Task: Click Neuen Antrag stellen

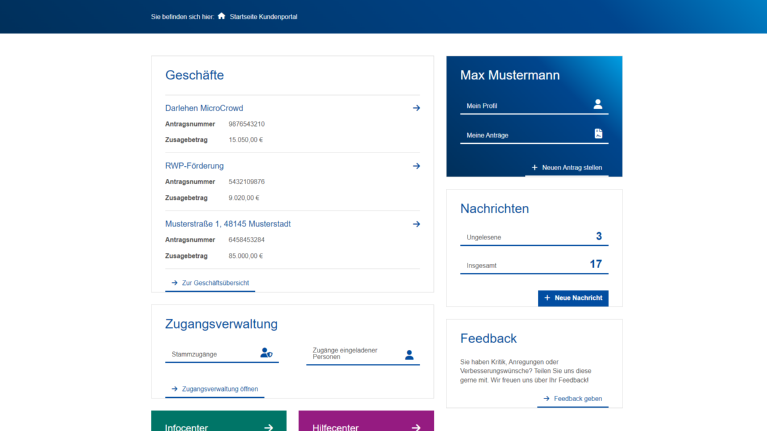Action: click(567, 168)
